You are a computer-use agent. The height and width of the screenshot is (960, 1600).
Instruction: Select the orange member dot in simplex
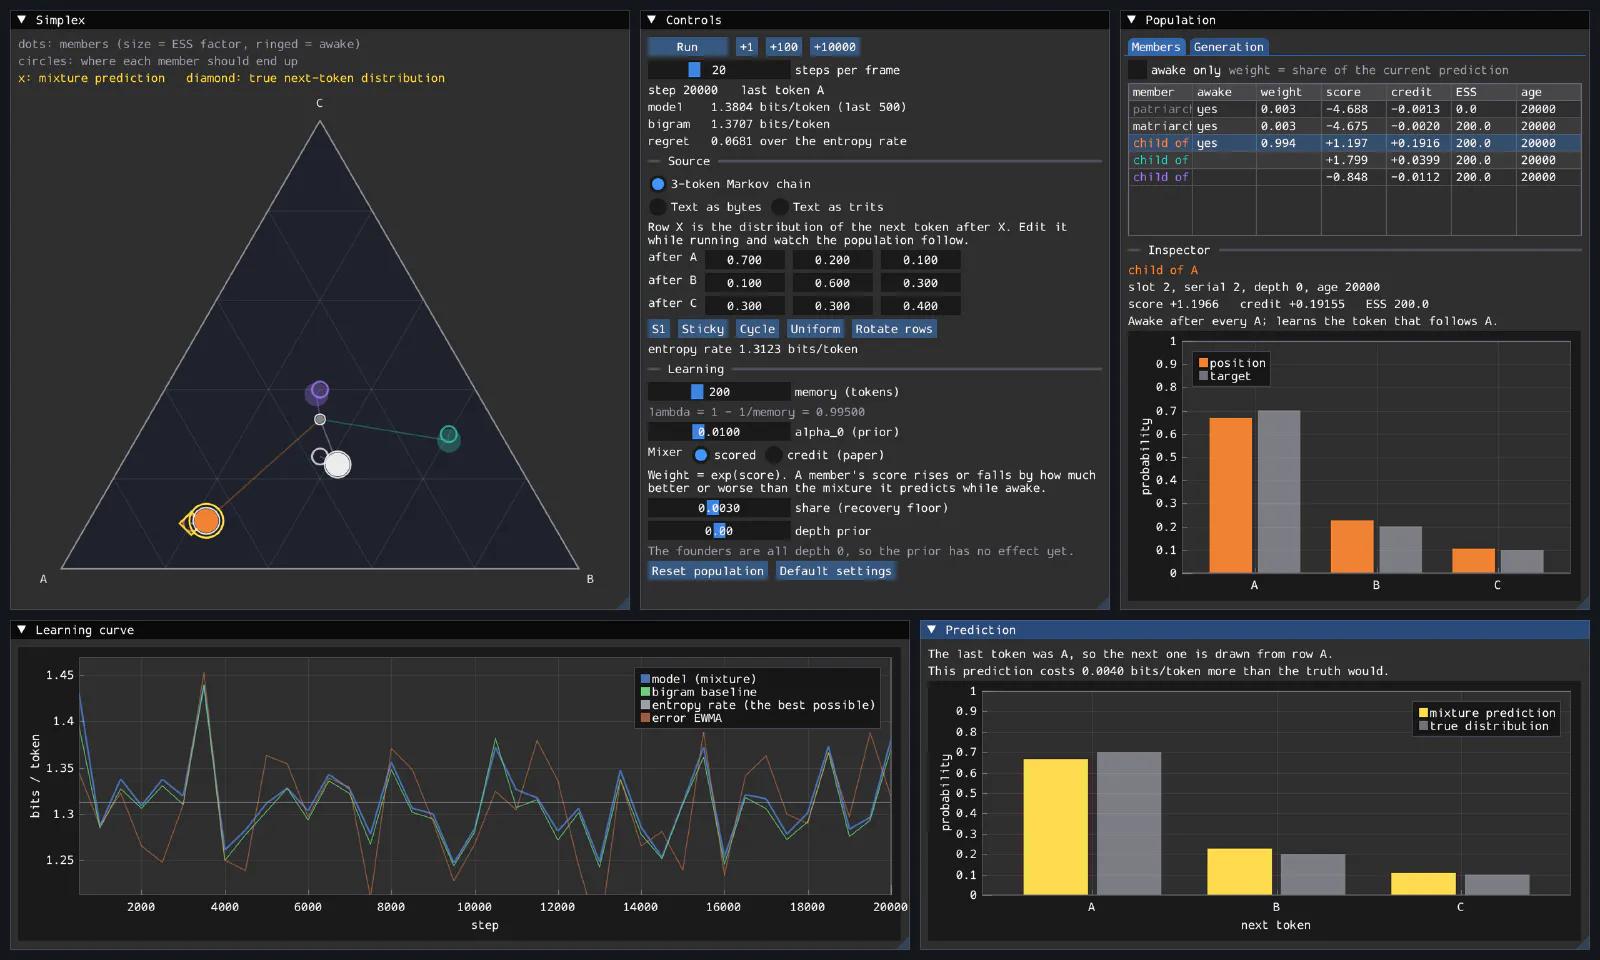206,521
